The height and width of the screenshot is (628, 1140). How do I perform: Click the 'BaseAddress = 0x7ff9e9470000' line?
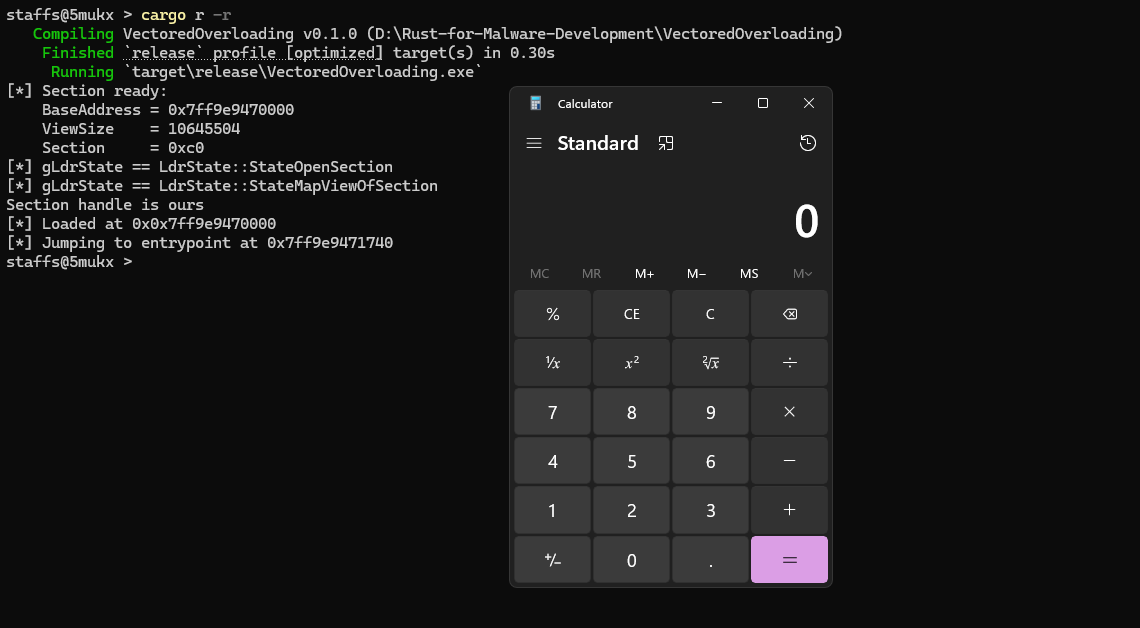click(168, 110)
